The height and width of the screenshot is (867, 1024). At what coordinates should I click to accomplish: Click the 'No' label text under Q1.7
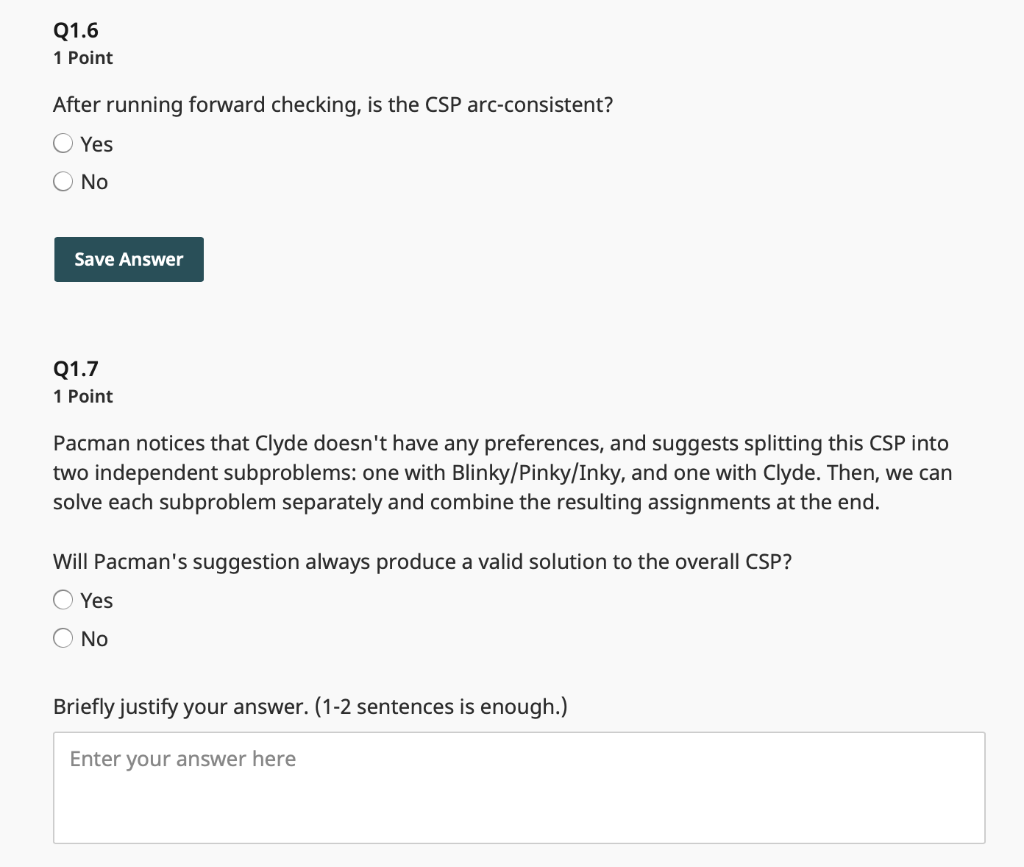(94, 638)
